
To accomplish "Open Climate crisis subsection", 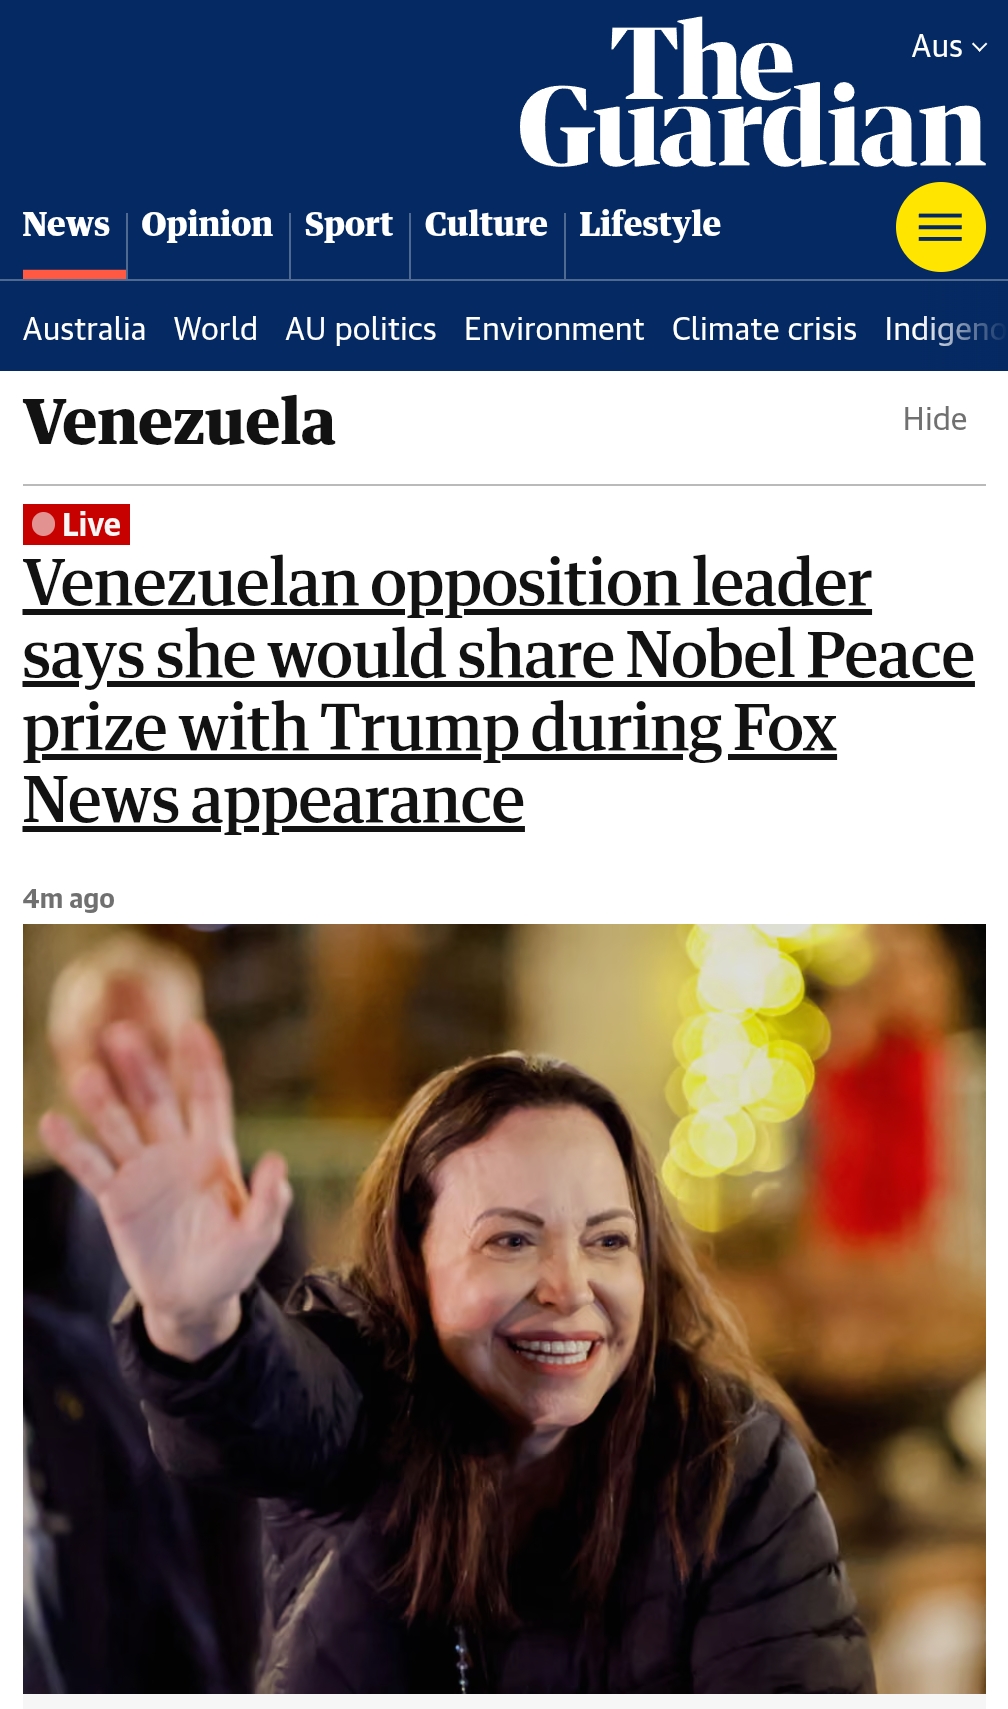I will 764,329.
